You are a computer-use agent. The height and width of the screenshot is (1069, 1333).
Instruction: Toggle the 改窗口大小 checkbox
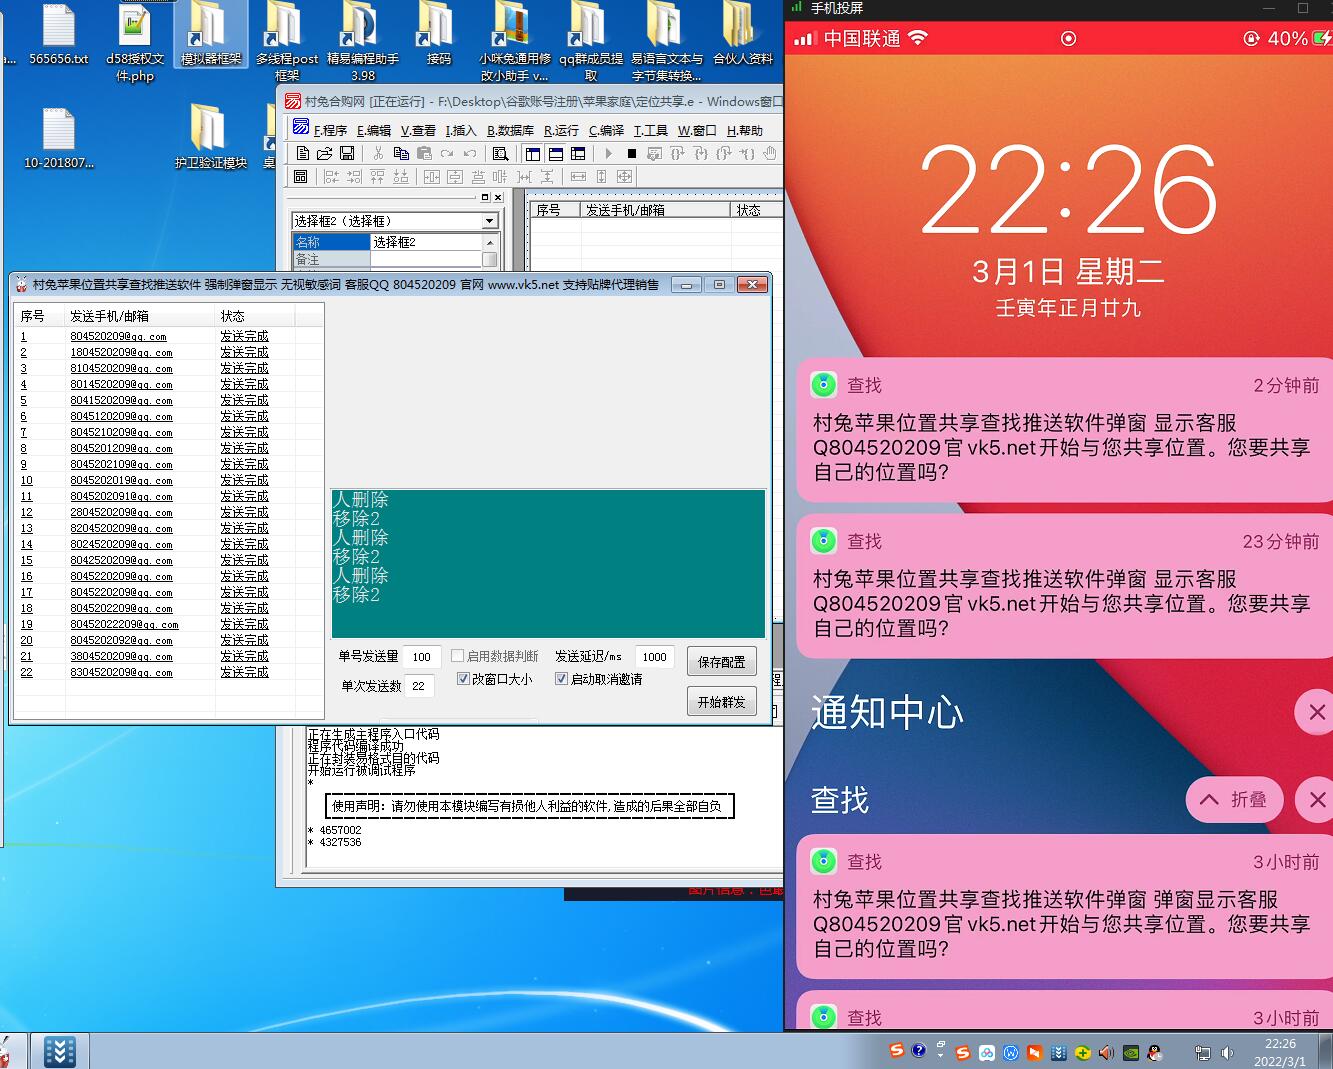pos(463,679)
